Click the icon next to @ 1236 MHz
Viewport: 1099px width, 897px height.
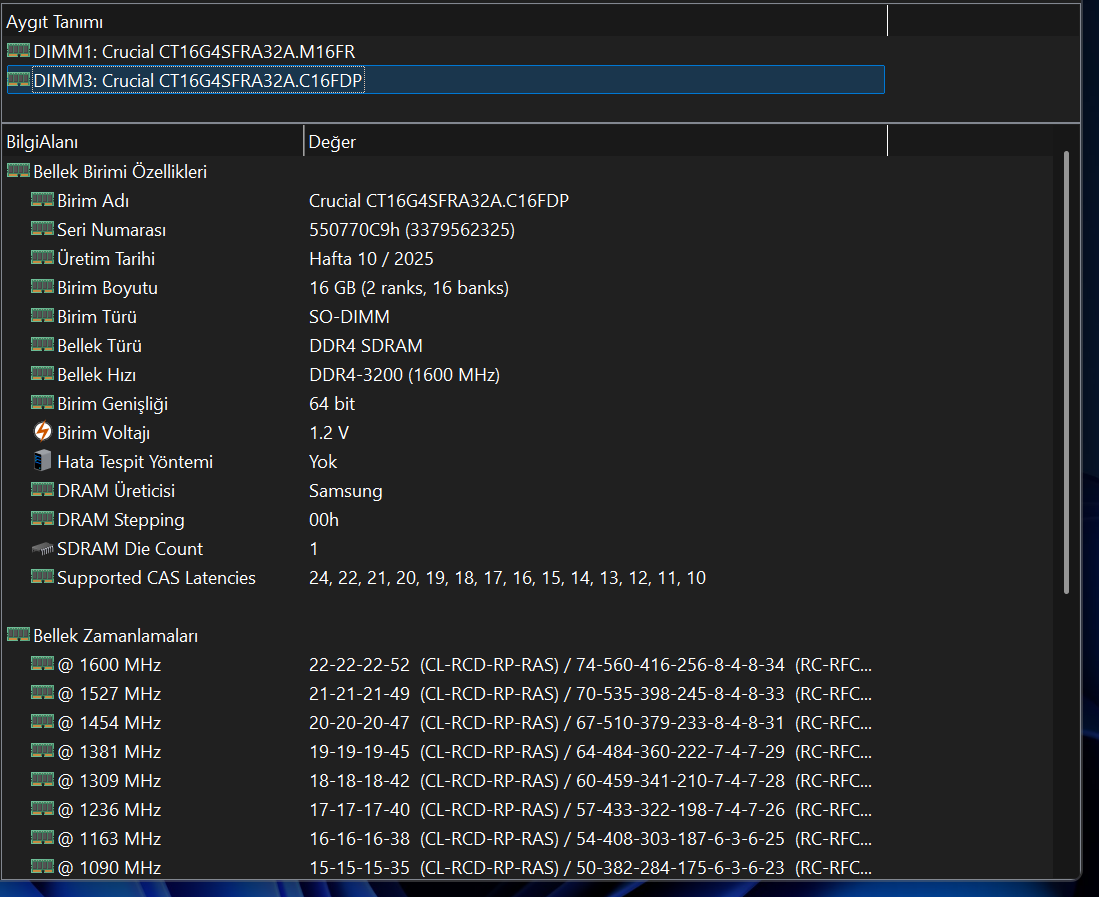[42, 808]
